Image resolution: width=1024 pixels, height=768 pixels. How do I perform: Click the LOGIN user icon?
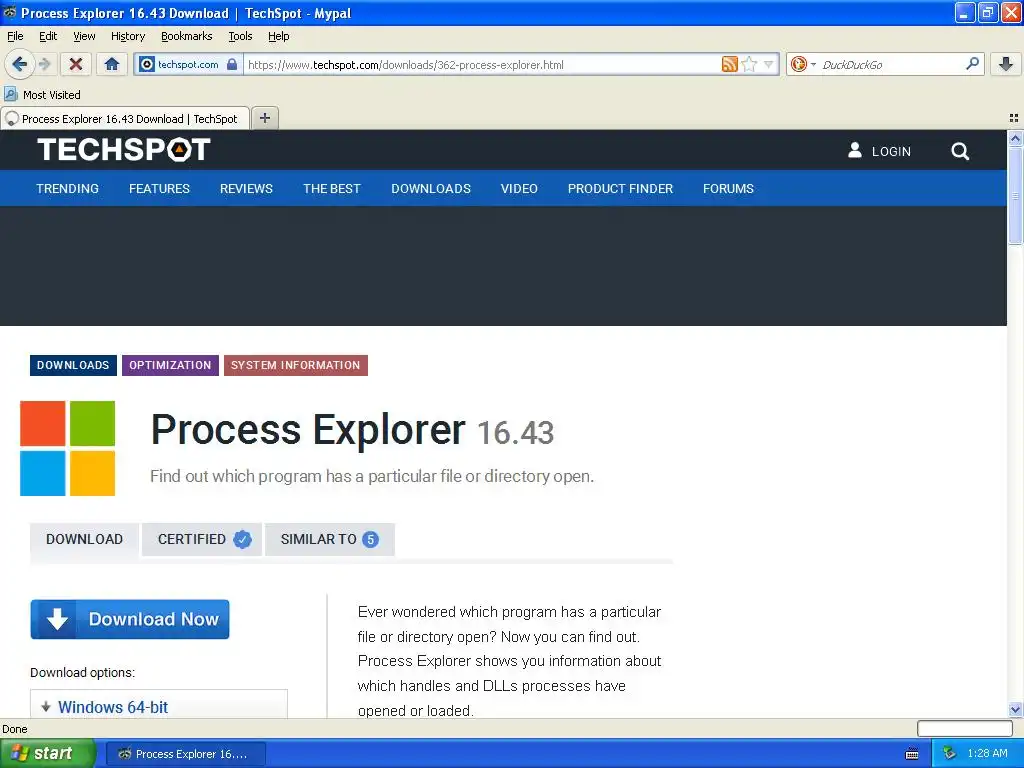854,151
